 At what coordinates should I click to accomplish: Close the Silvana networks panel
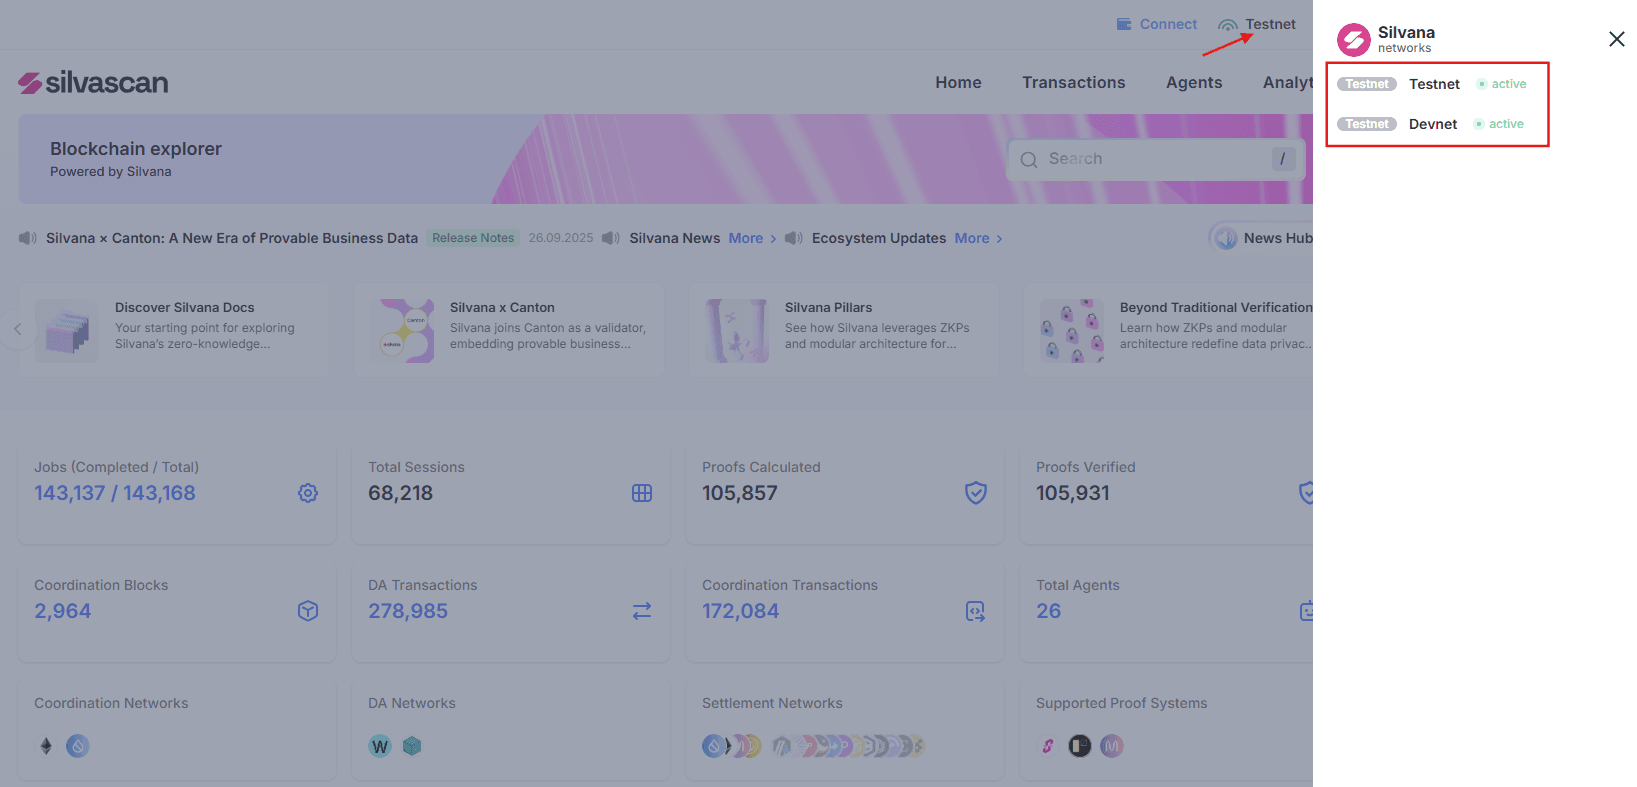[1616, 39]
